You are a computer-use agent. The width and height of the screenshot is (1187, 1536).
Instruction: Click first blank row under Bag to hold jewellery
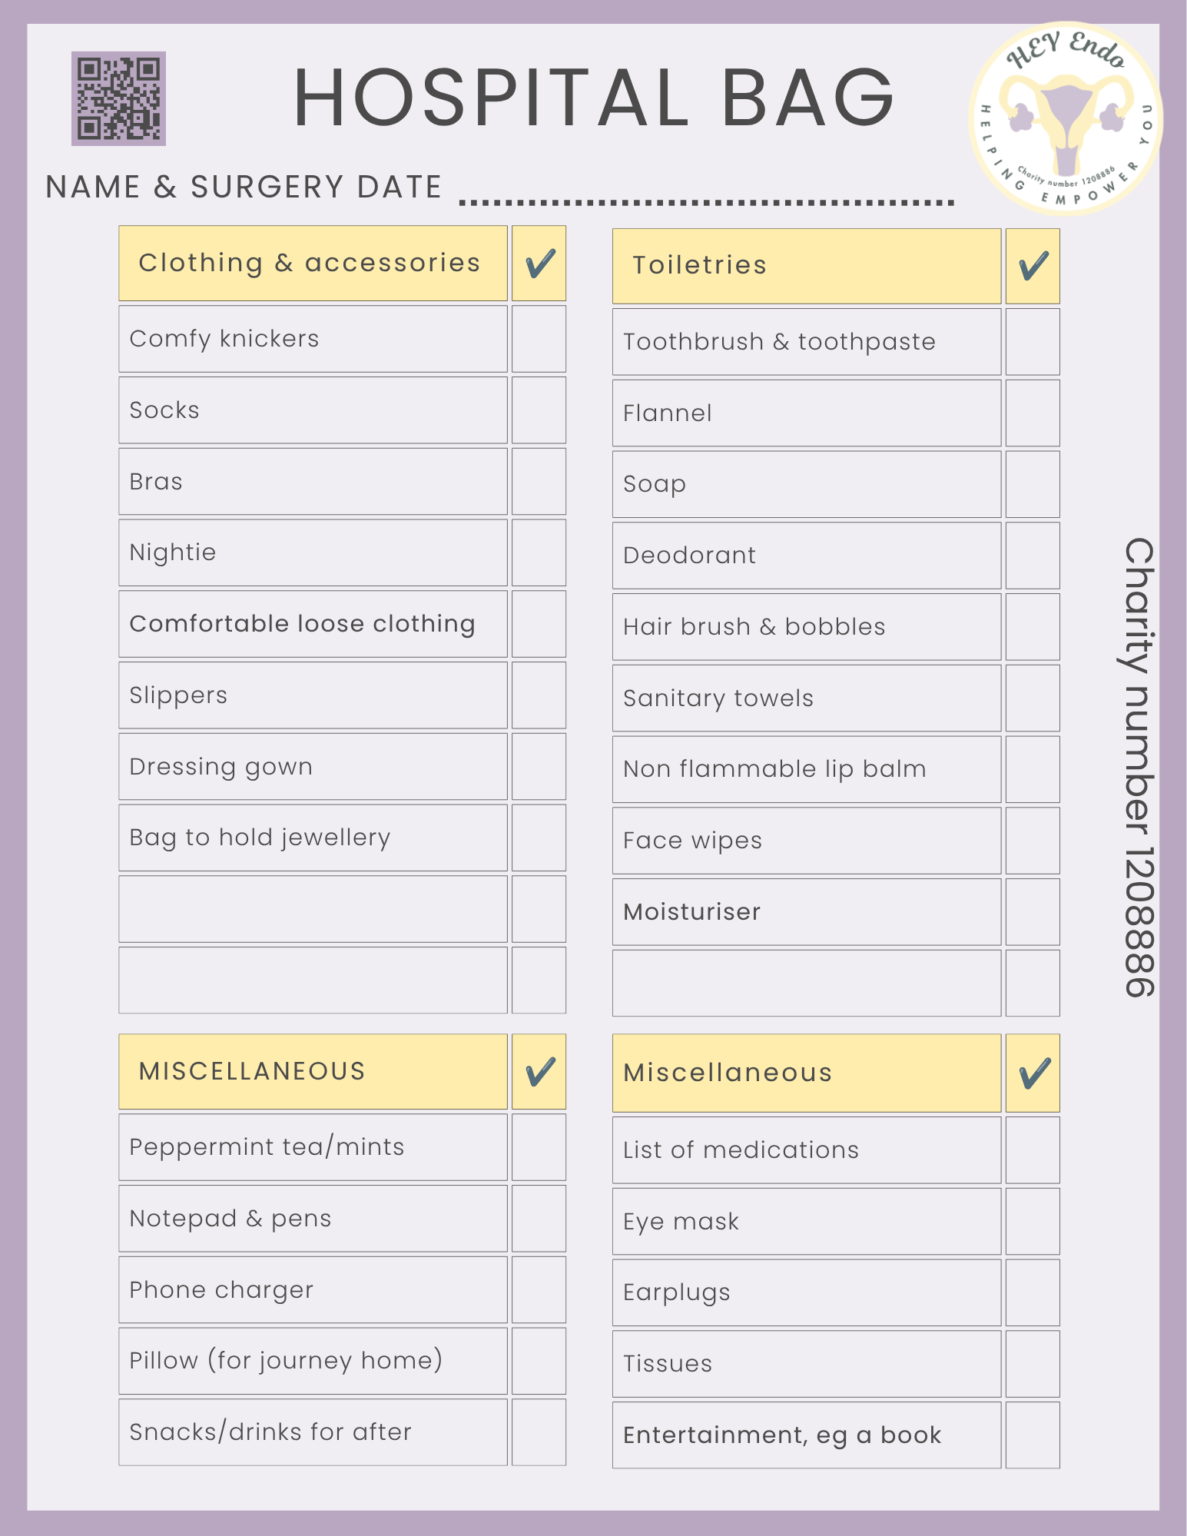click(313, 909)
